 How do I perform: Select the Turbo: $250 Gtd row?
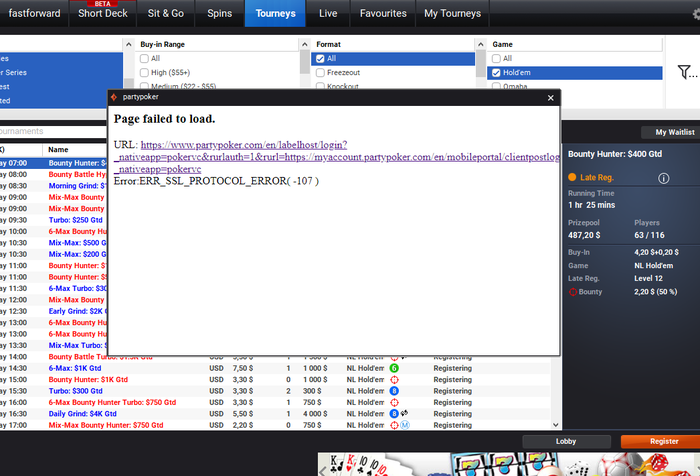click(54, 220)
